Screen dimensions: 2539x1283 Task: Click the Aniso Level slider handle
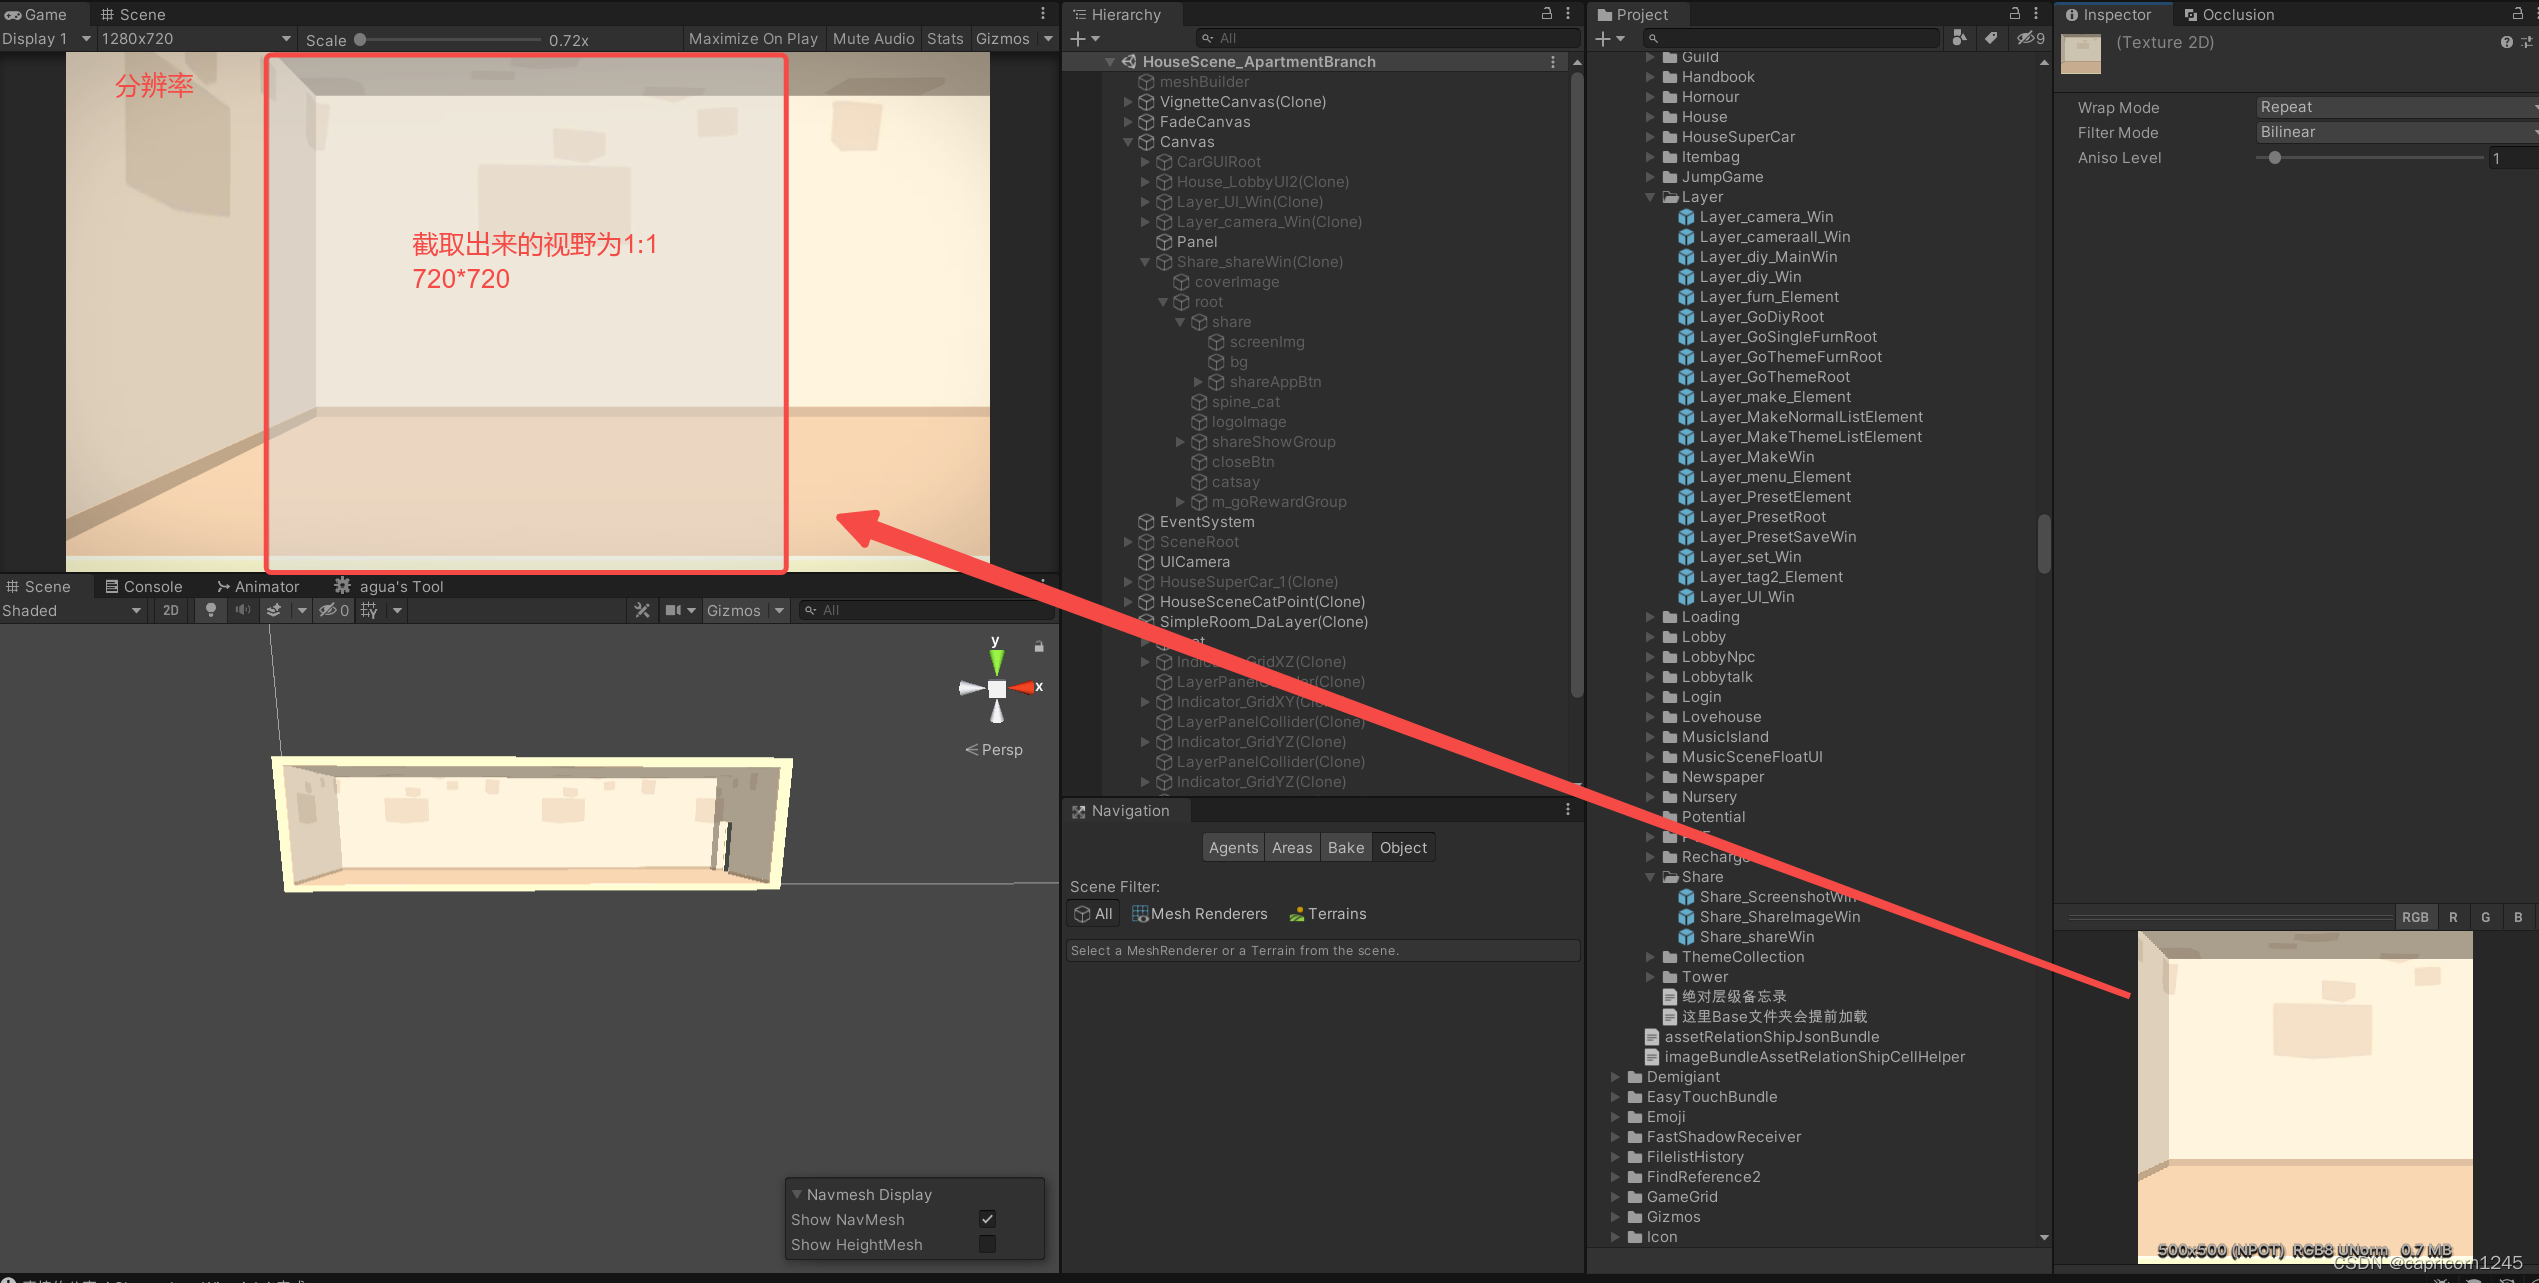click(2275, 158)
